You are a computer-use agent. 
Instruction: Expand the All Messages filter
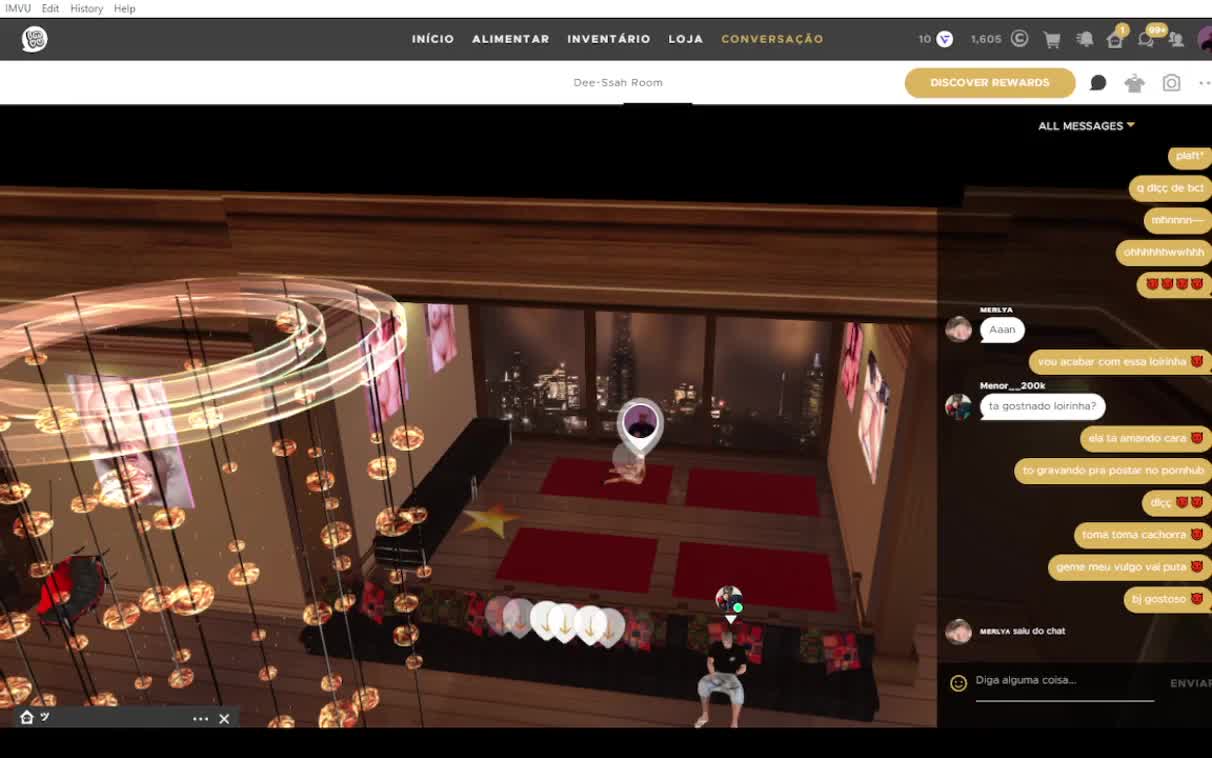pos(1086,126)
